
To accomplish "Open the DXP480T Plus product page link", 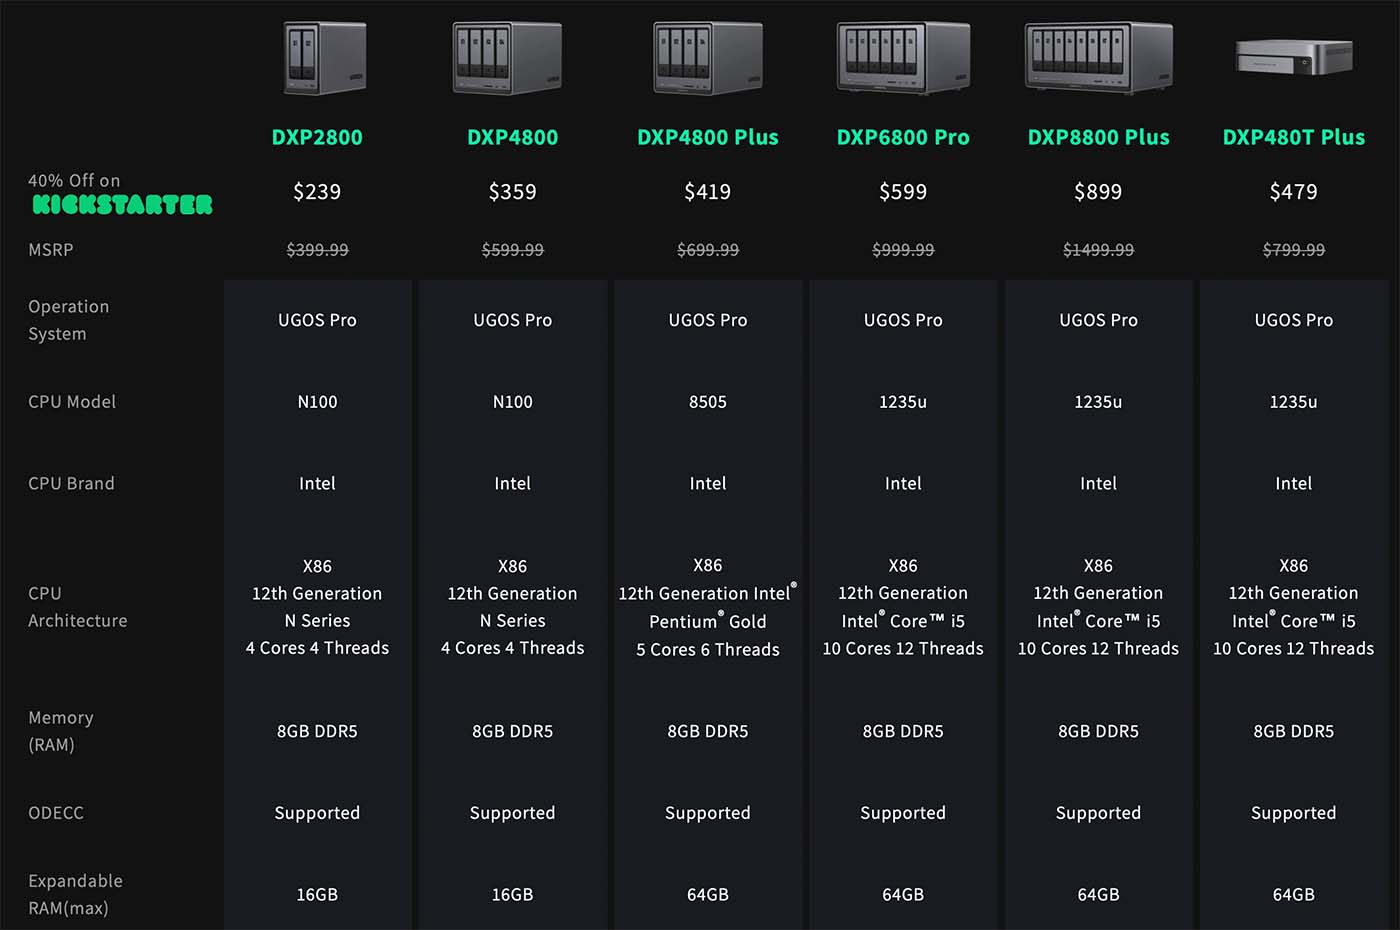I will pyautogui.click(x=1293, y=137).
